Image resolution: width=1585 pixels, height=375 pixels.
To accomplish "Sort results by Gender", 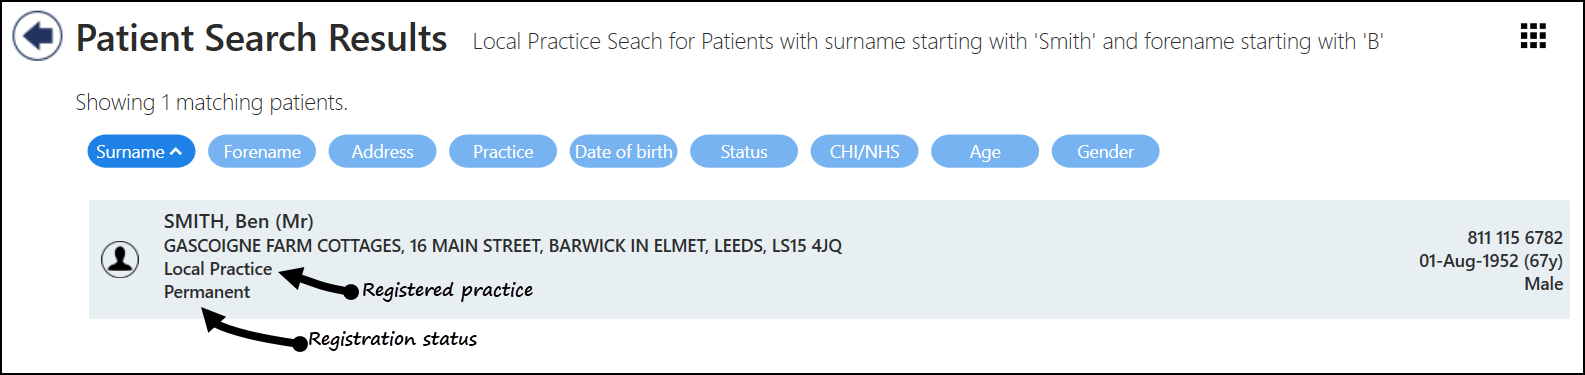I will pyautogui.click(x=1105, y=152).
